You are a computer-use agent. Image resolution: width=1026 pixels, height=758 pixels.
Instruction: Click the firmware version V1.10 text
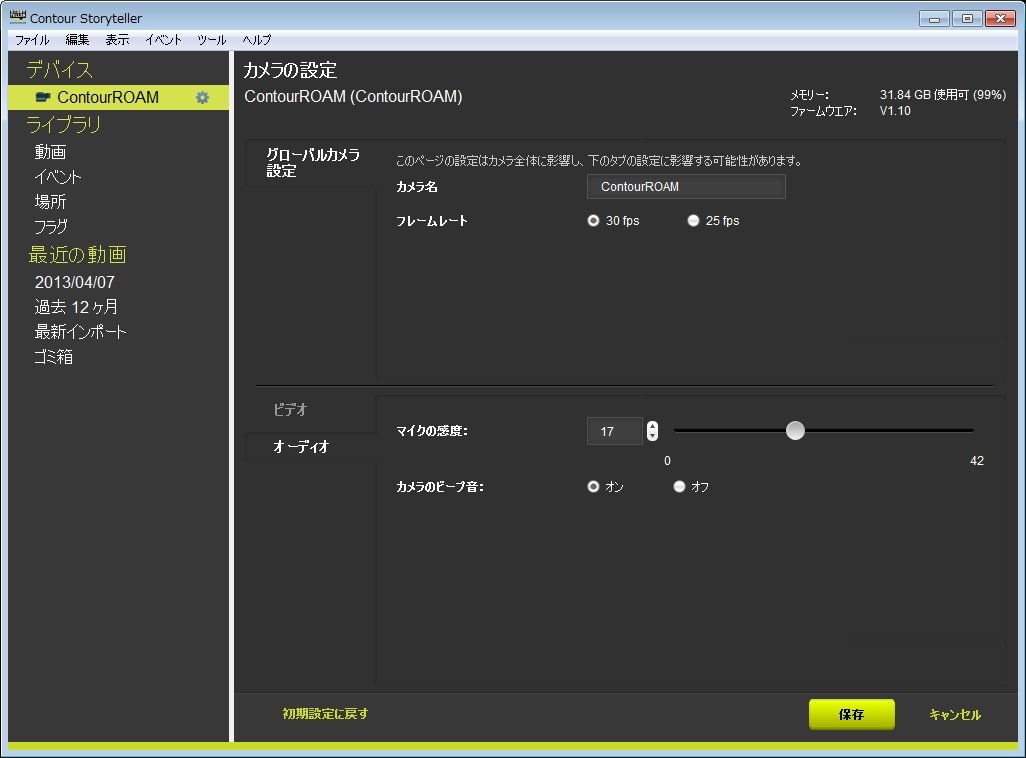[x=895, y=111]
